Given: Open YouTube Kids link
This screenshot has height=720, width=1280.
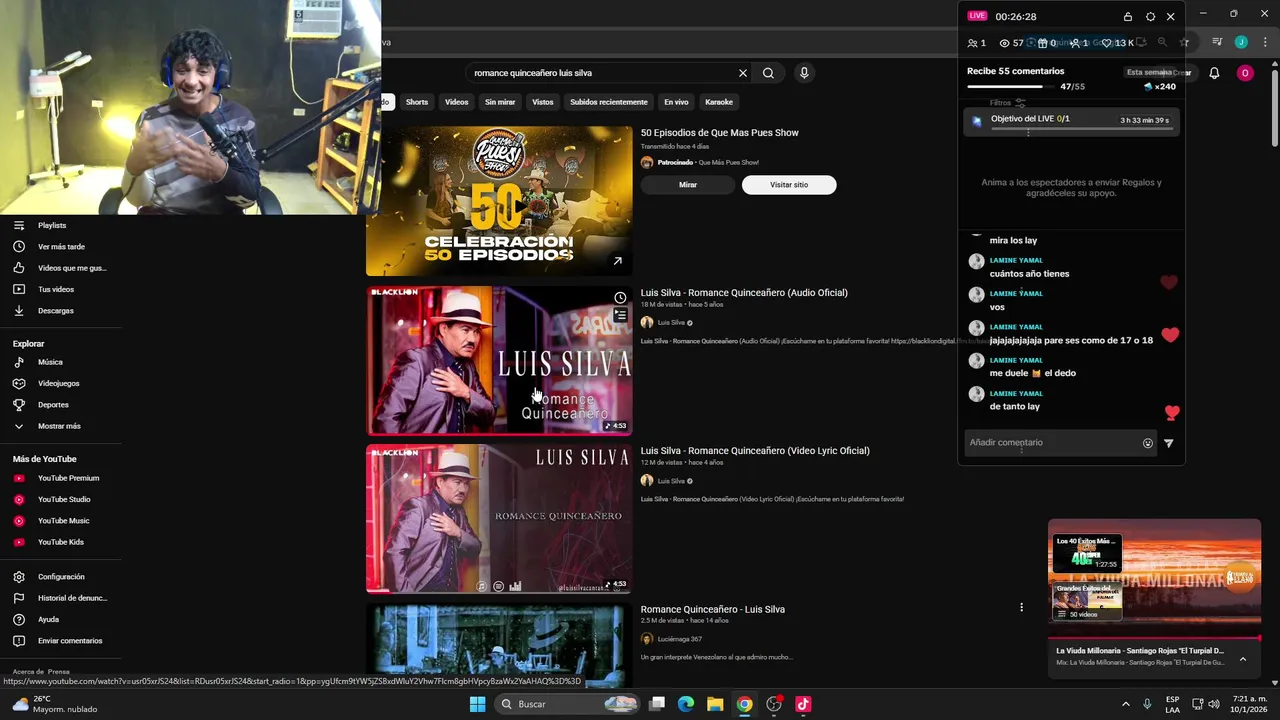Looking at the screenshot, I should point(60,542).
